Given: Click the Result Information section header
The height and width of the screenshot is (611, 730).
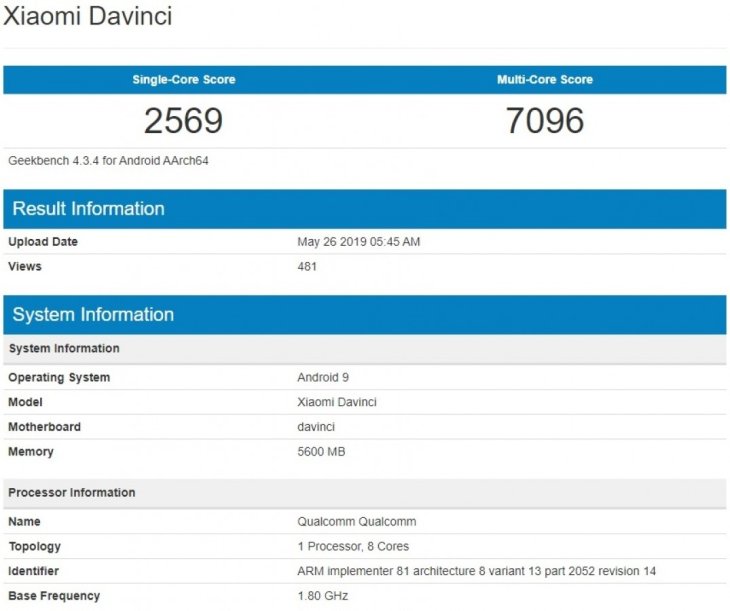Looking at the screenshot, I should [89, 209].
